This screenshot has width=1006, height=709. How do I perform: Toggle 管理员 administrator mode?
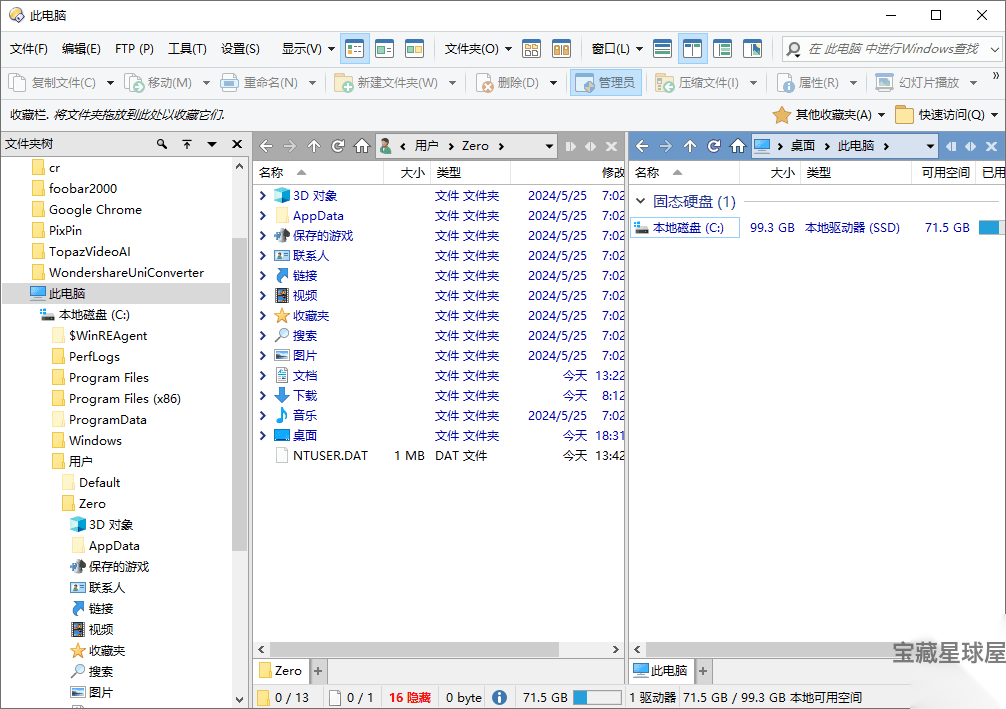[x=606, y=83]
